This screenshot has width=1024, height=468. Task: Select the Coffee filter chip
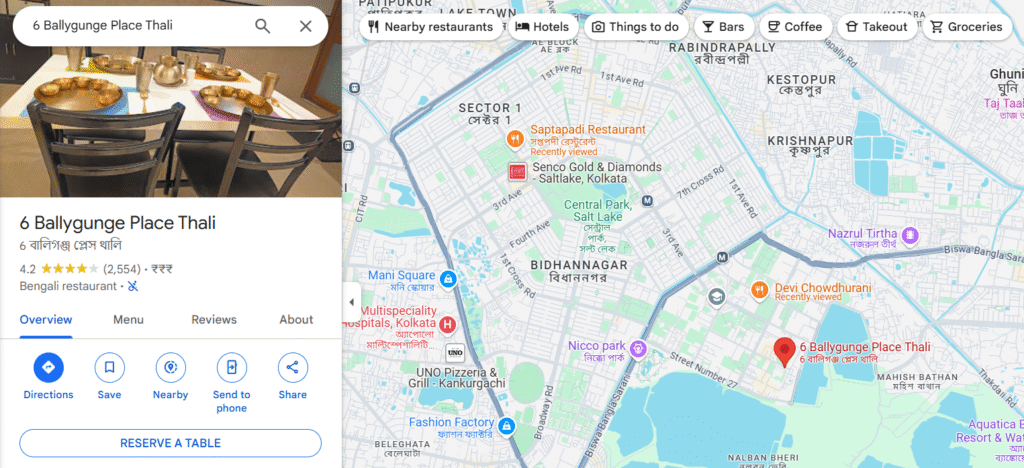795,27
